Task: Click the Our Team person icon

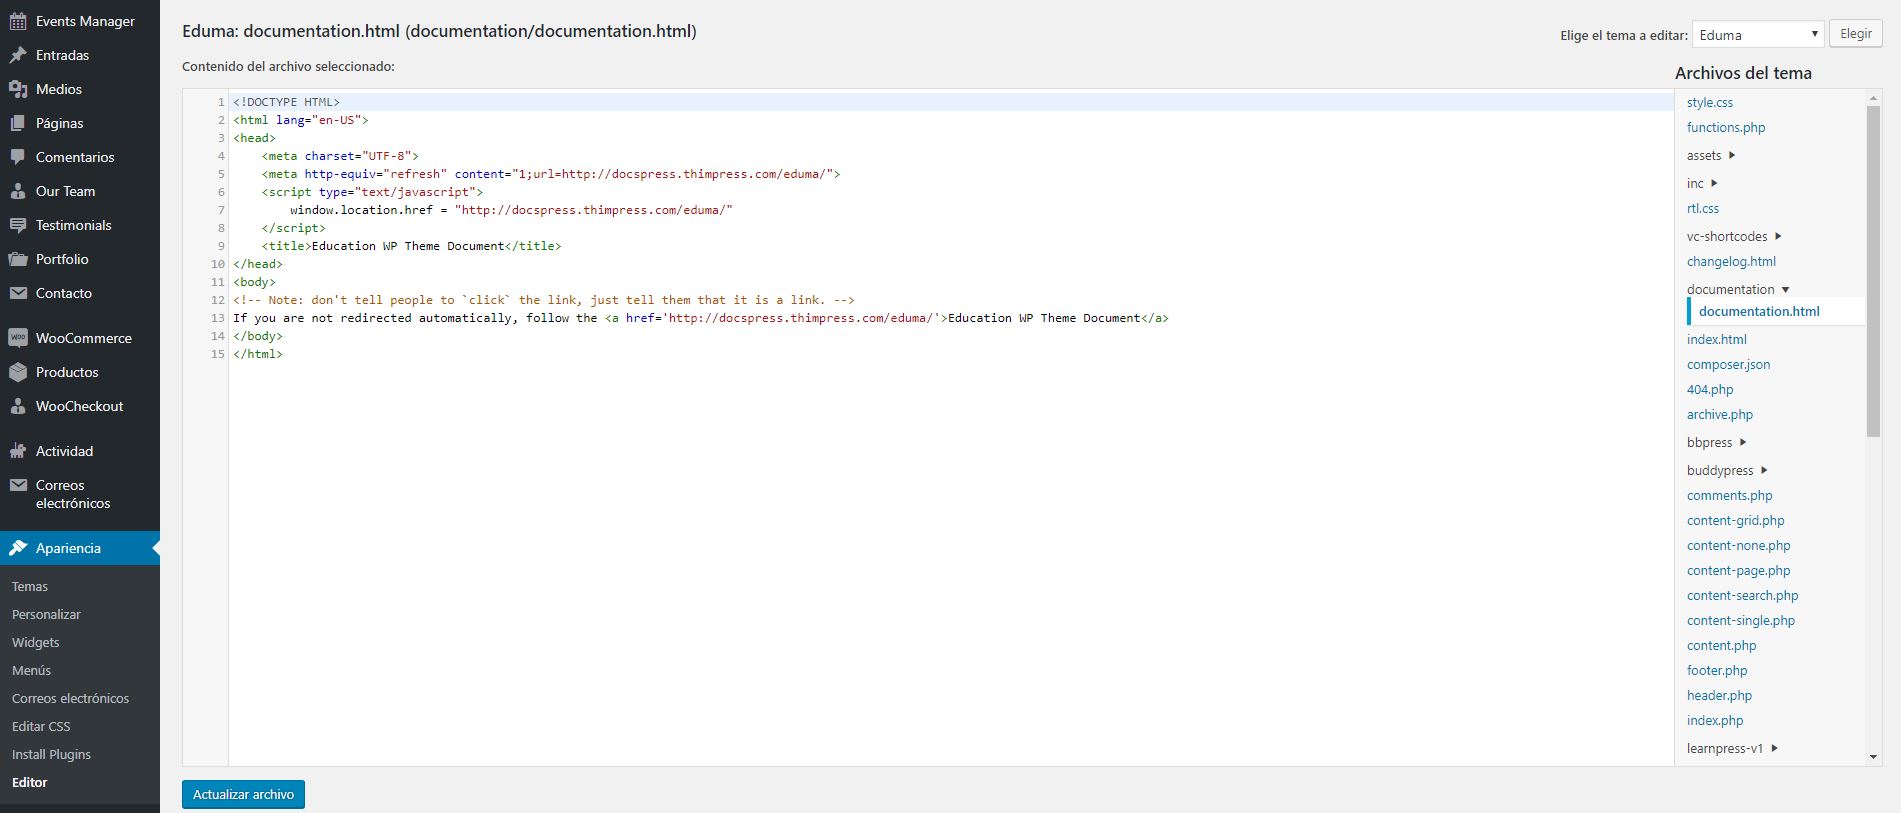Action: point(18,191)
